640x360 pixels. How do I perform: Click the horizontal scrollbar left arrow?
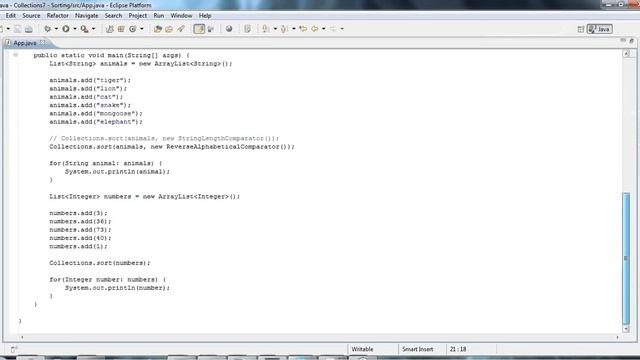[x=22, y=337]
